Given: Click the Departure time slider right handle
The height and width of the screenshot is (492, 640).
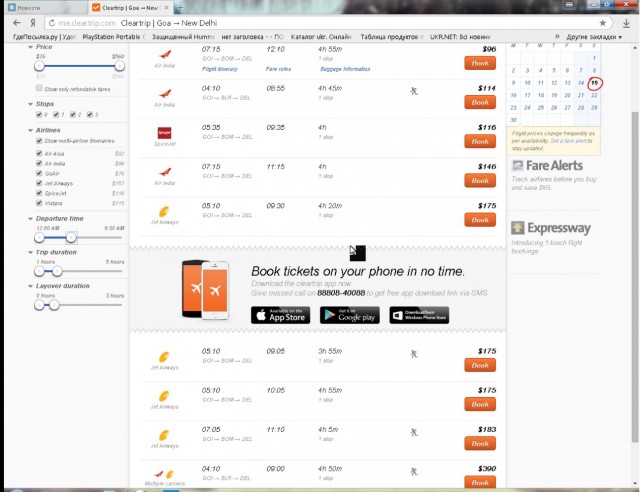Looking at the screenshot, I should tap(71, 238).
